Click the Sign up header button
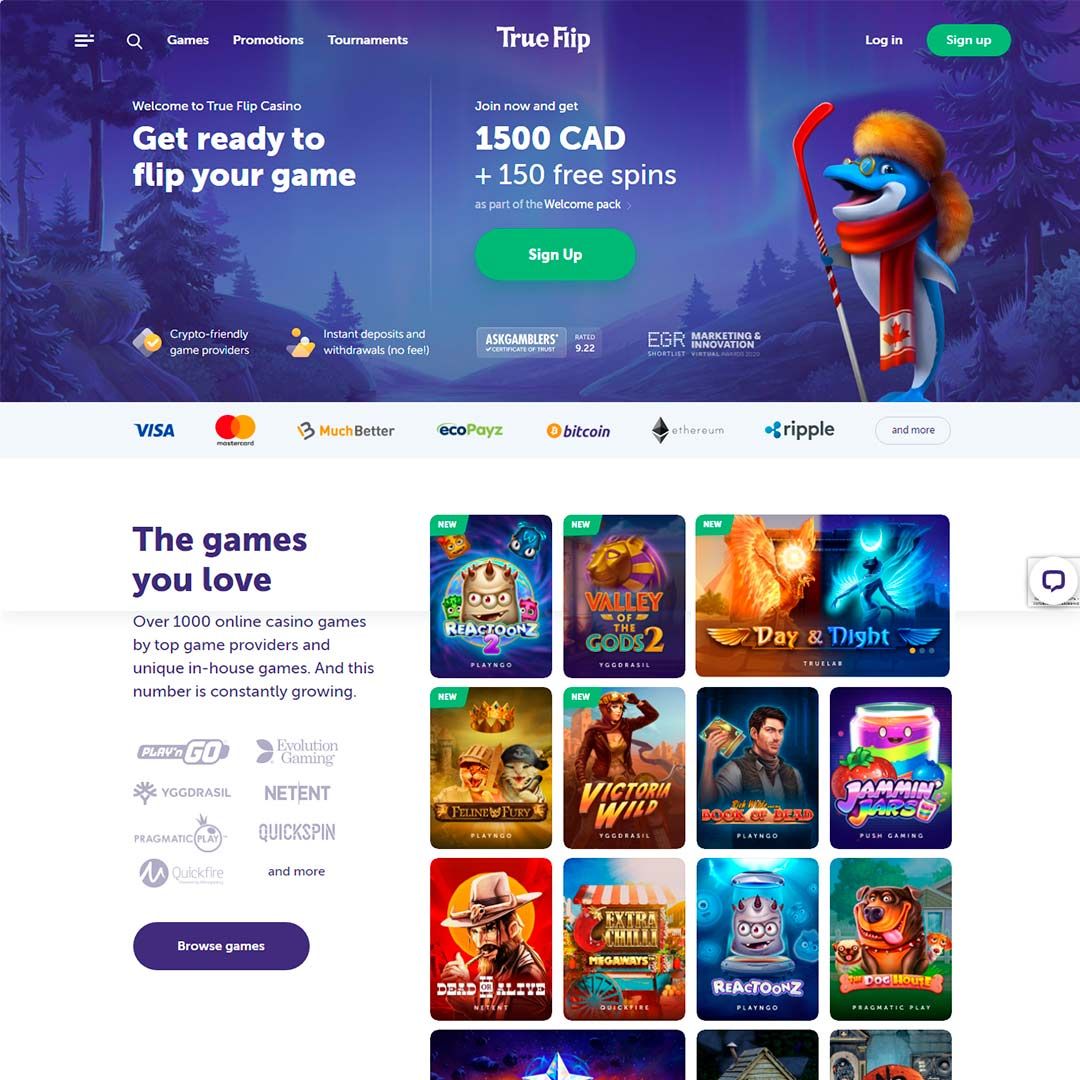Viewport: 1080px width, 1080px height. click(968, 40)
